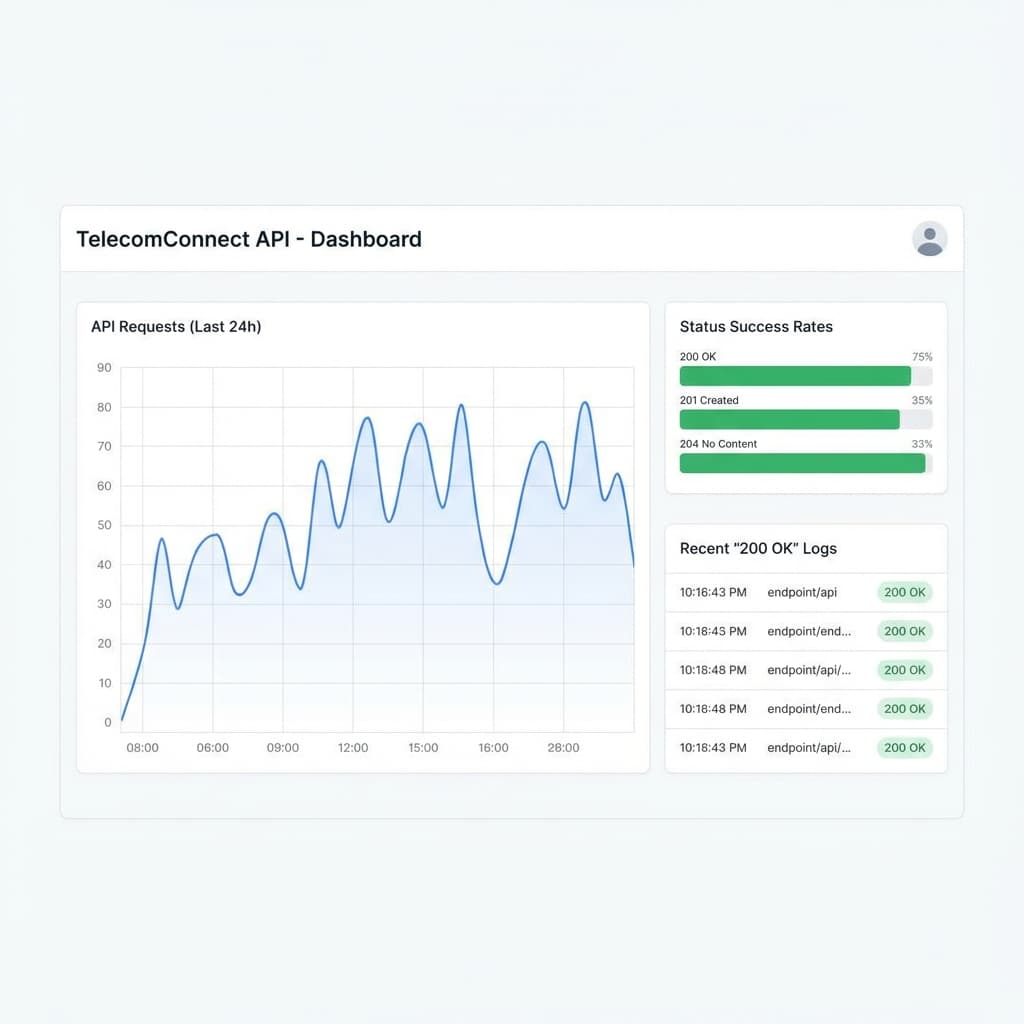The width and height of the screenshot is (1024, 1024).
Task: Click 10:18:48 PM timestamp next to endpoint/end...
Action: [x=713, y=709]
